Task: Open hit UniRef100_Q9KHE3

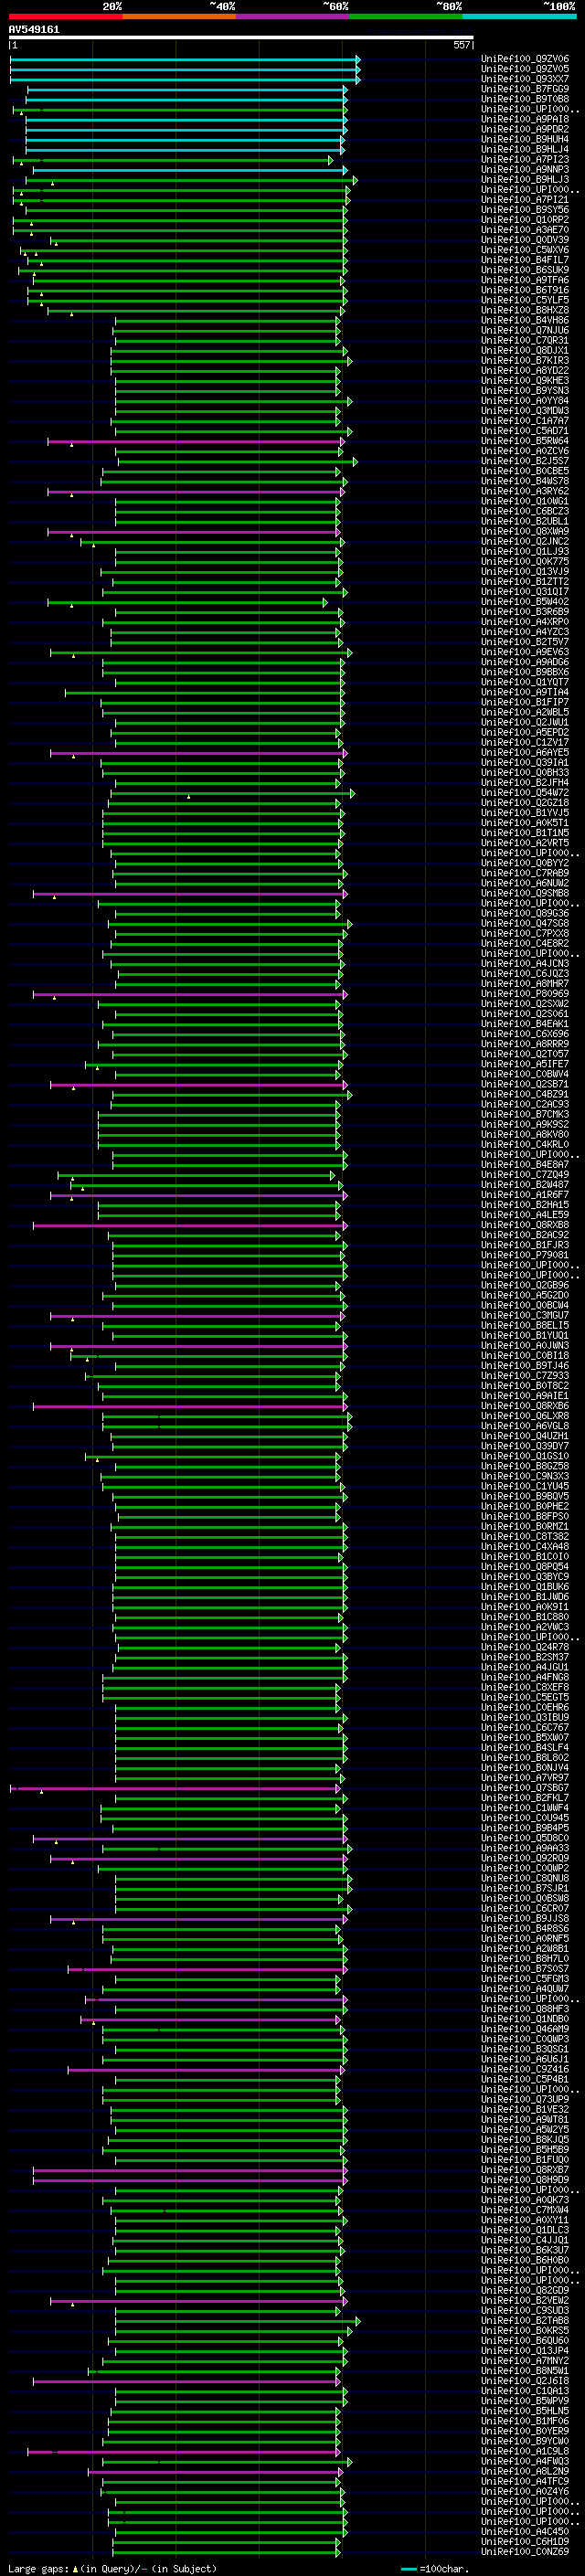Action: pos(525,381)
